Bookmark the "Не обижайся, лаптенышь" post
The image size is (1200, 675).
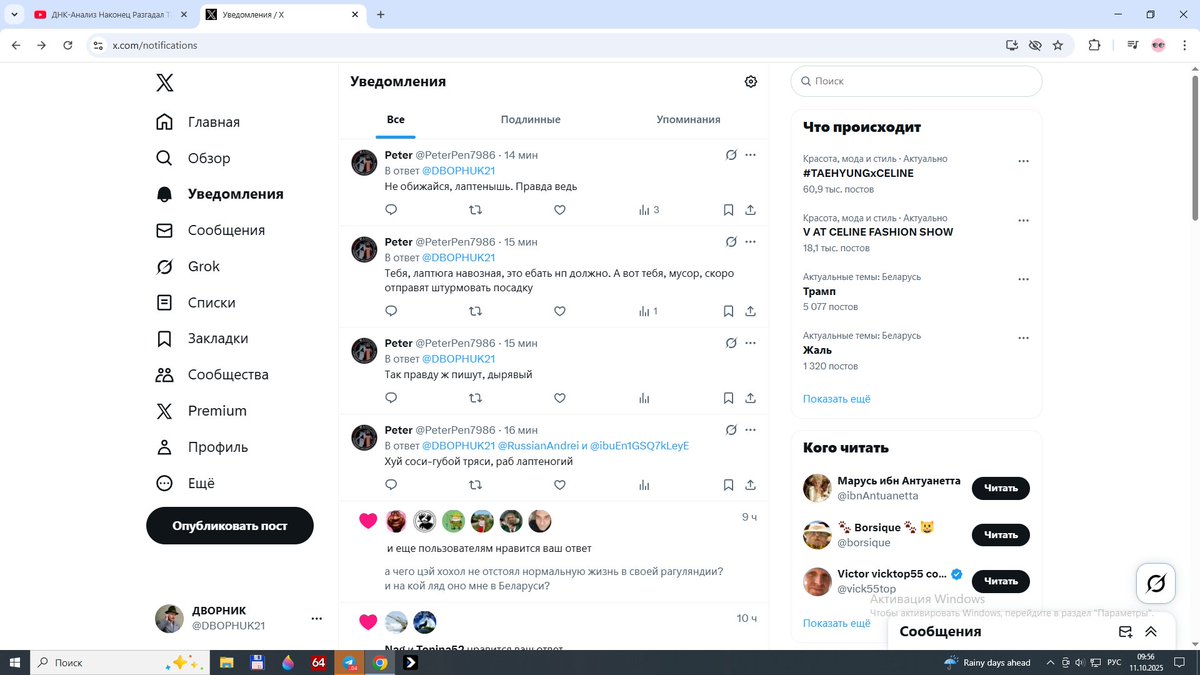[x=728, y=210]
